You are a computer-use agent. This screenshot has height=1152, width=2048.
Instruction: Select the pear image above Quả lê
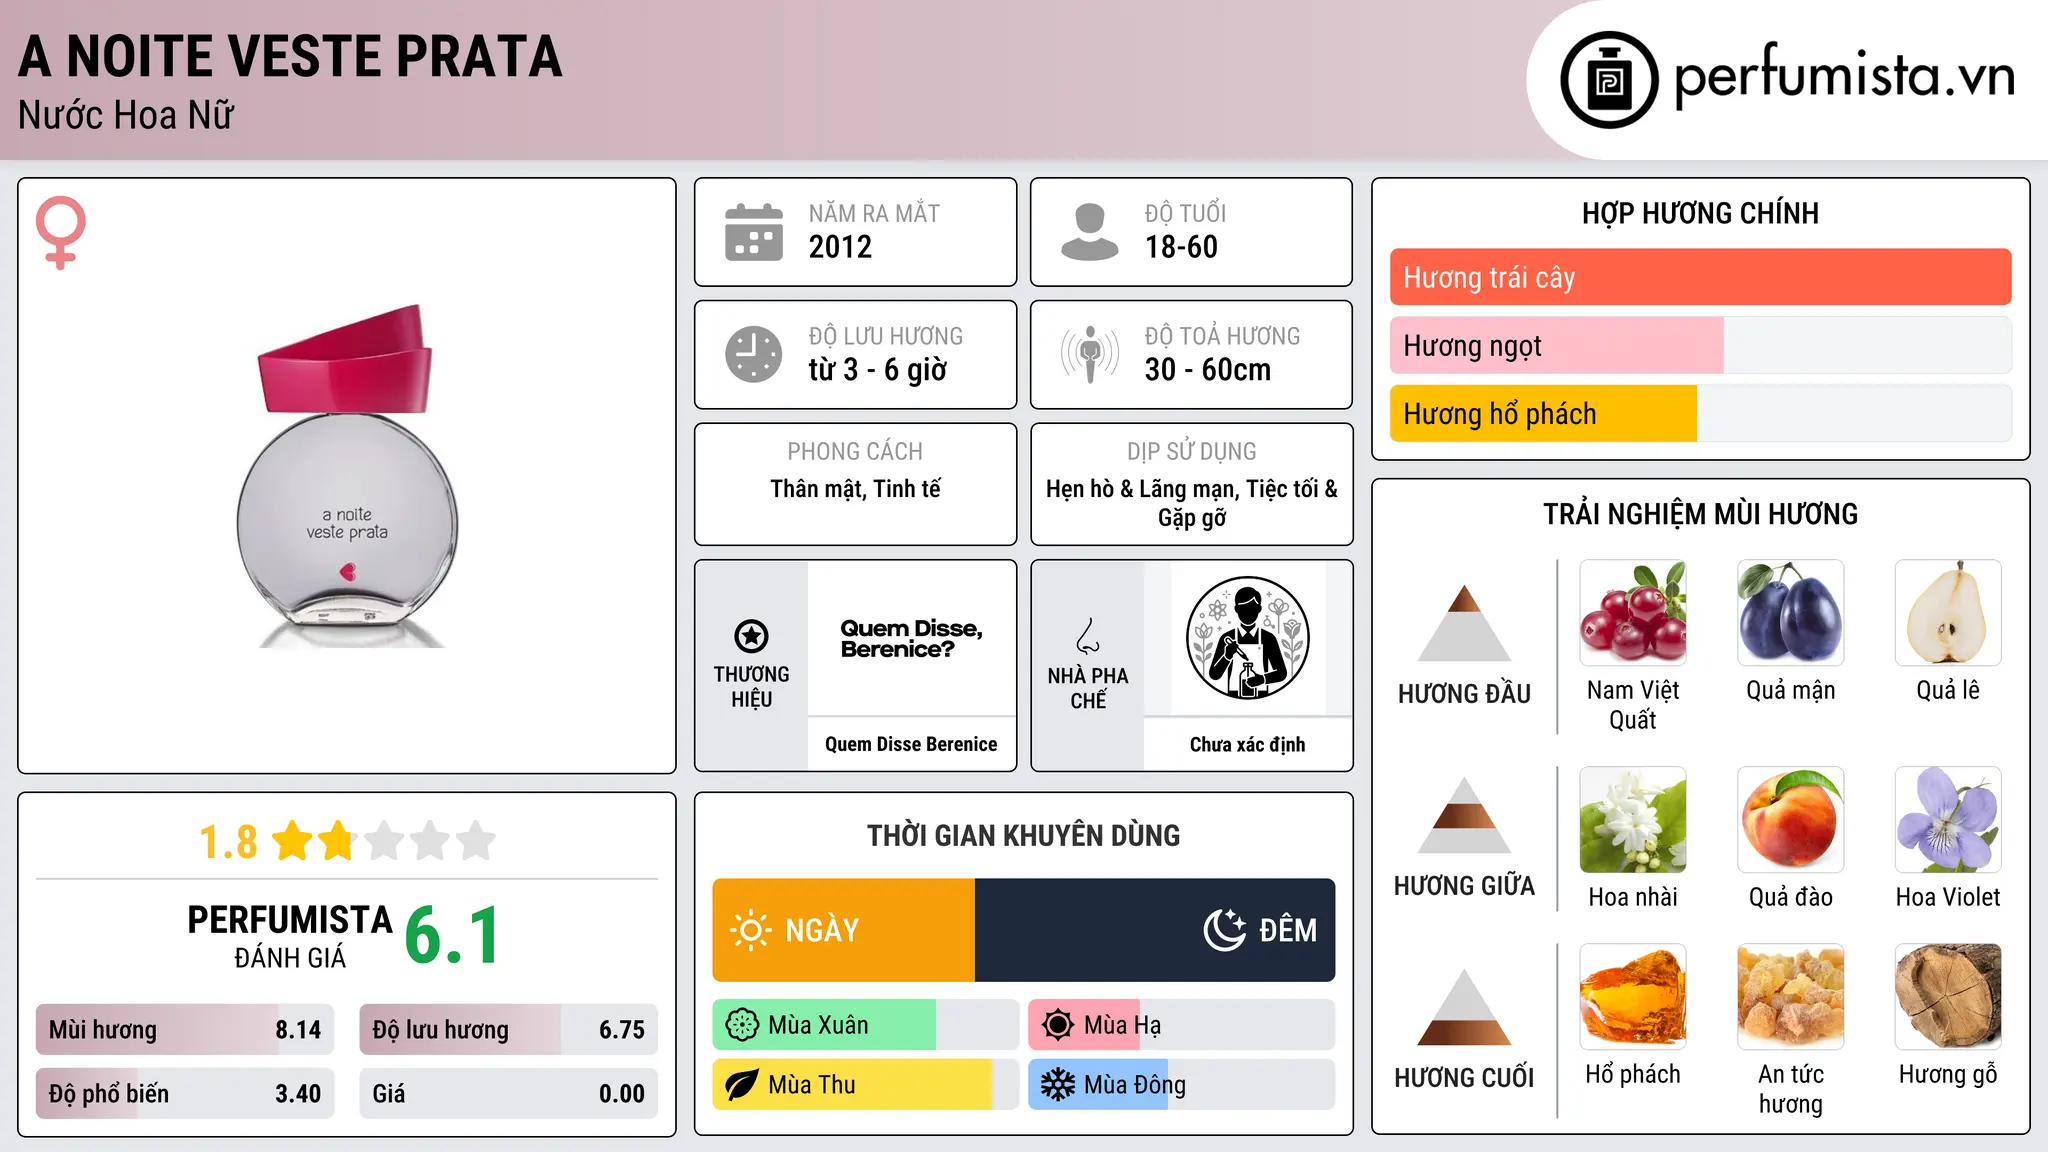1948,613
